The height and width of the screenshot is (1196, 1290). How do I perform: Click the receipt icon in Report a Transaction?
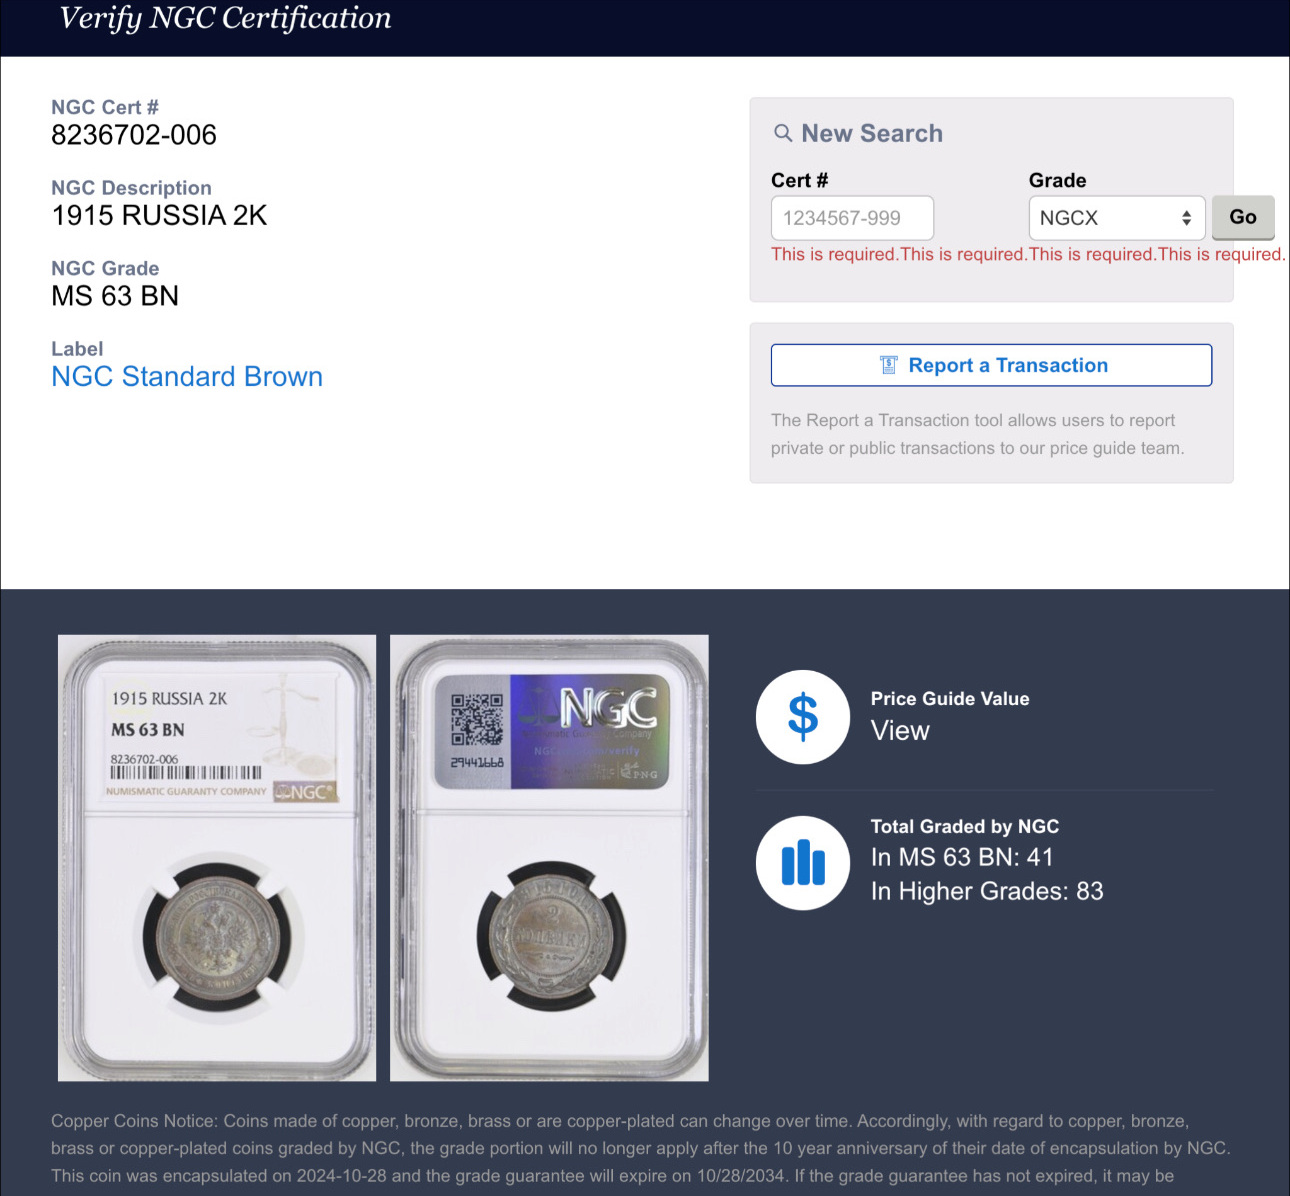[x=888, y=365]
